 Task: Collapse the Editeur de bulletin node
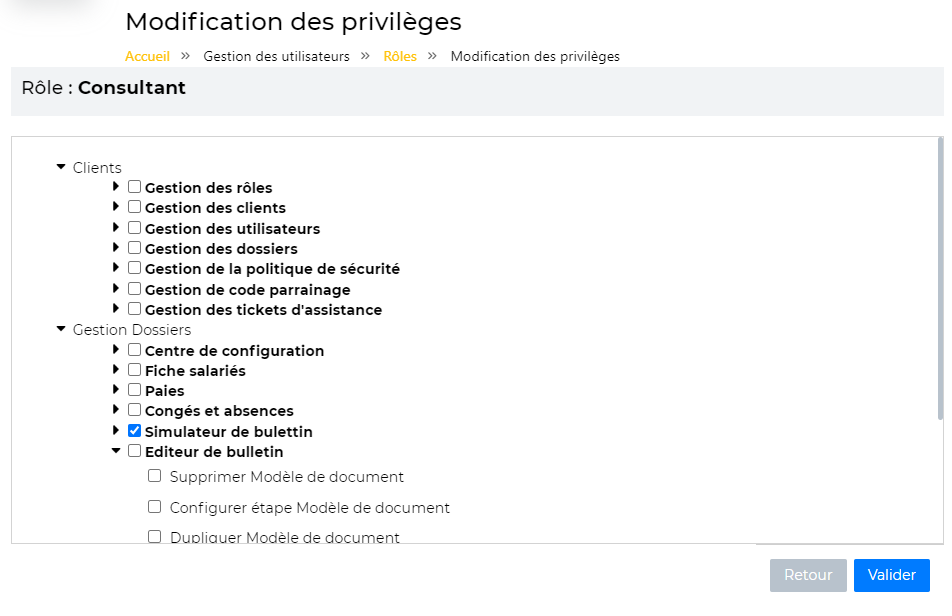pos(116,451)
